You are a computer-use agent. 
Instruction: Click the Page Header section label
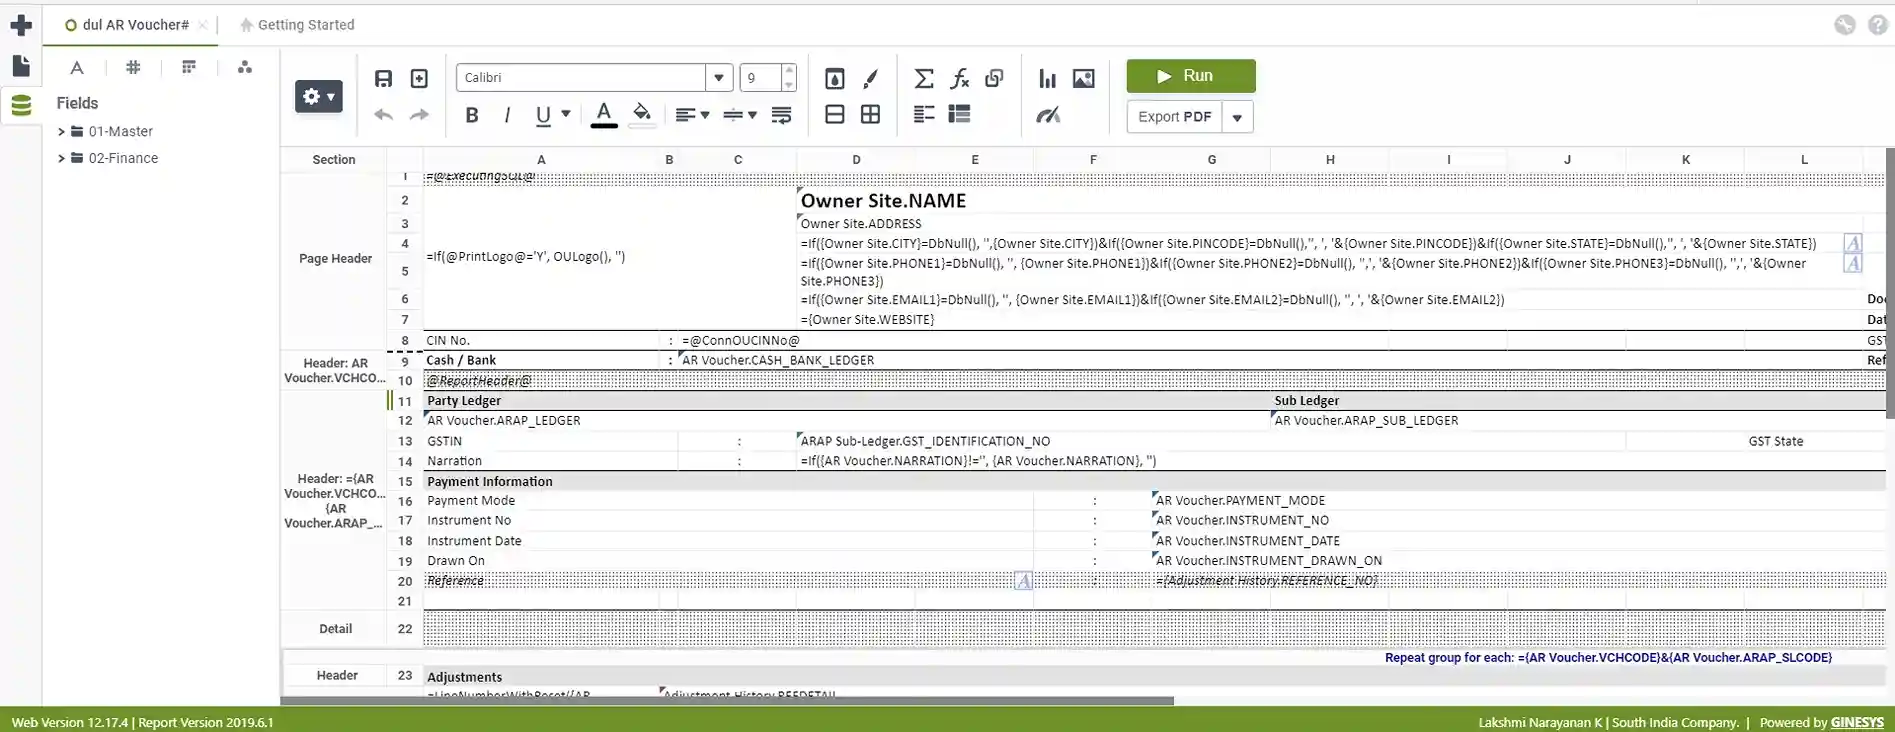[335, 258]
